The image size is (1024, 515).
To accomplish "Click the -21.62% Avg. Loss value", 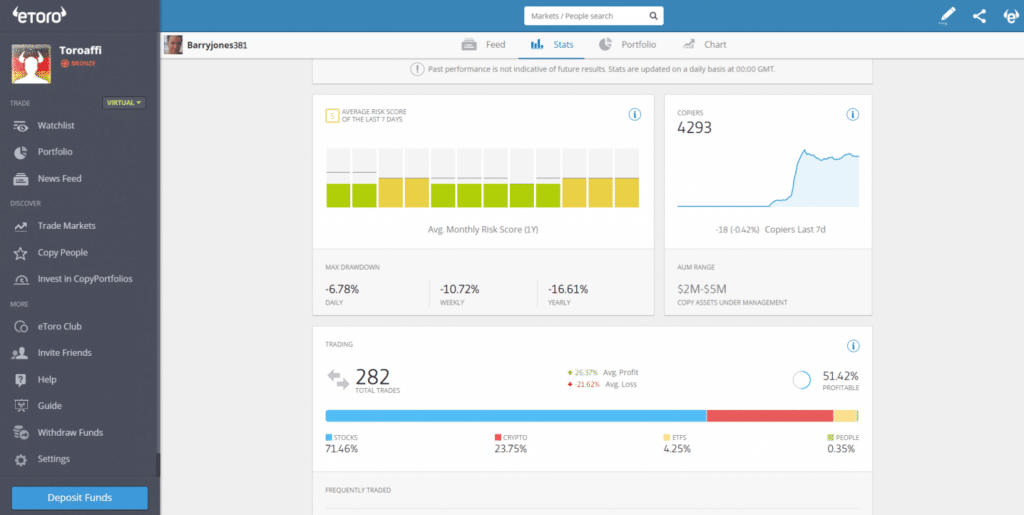I will tap(587, 384).
